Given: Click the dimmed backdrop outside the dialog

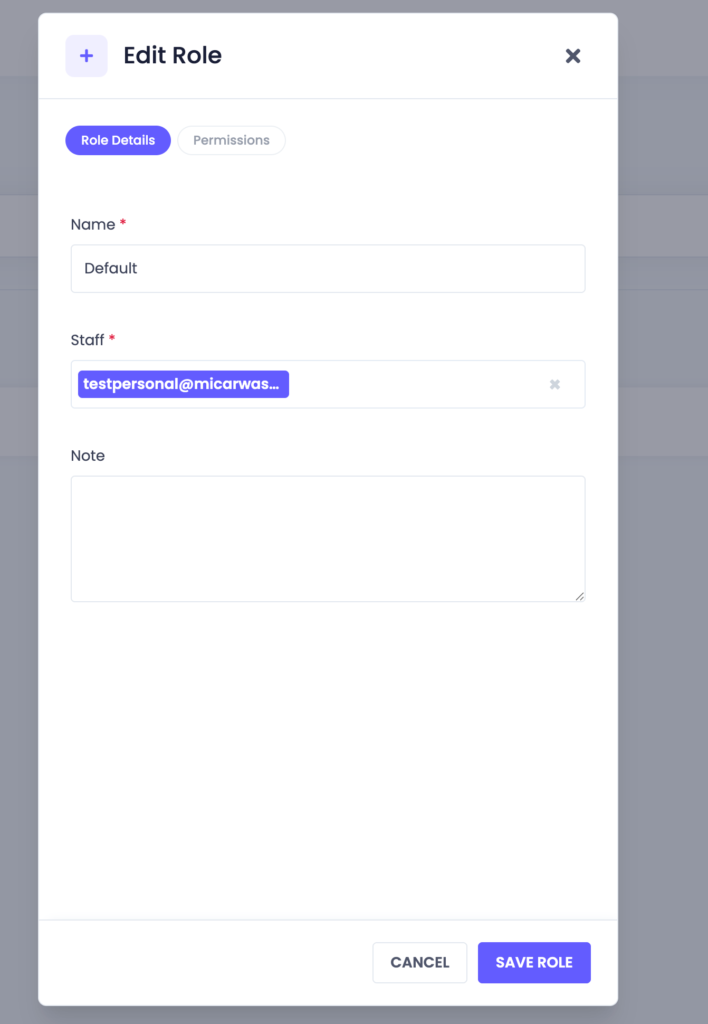Looking at the screenshot, I should click(662, 600).
